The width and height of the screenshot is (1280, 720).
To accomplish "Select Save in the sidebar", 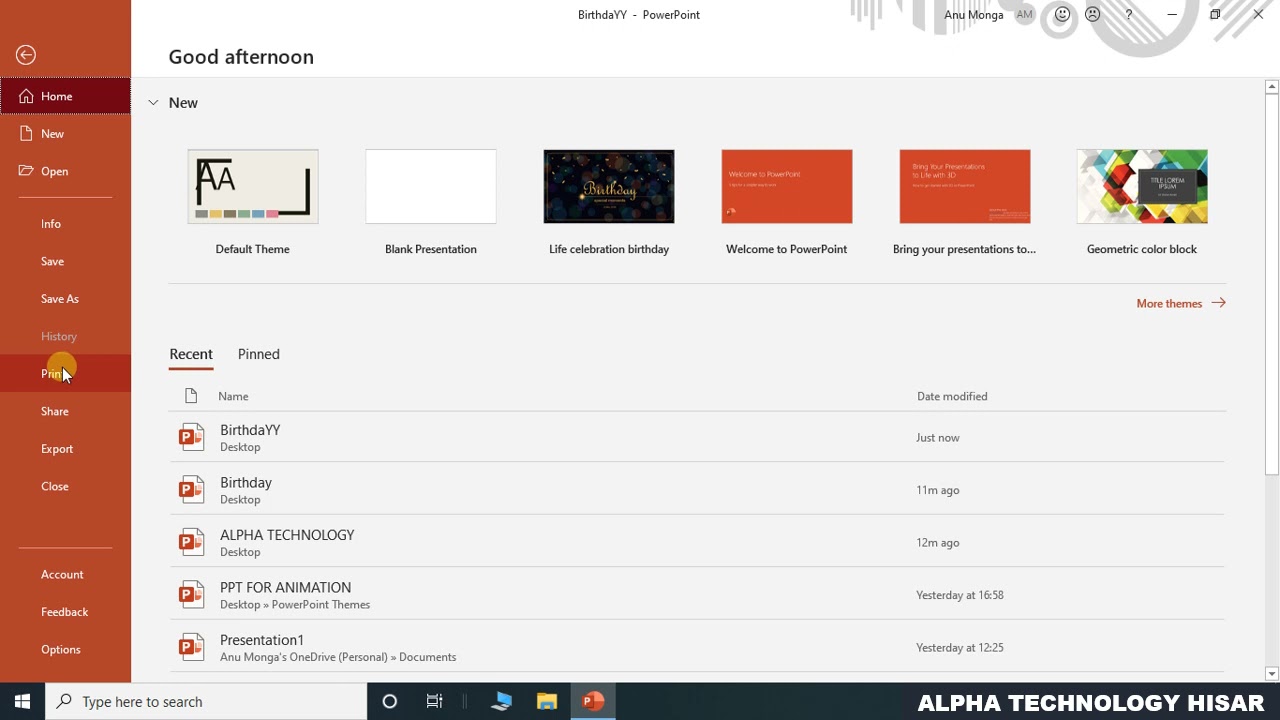I will [65, 261].
